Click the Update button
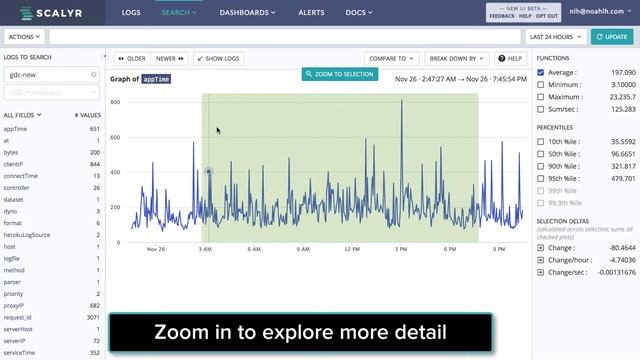The width and height of the screenshot is (640, 360). tap(612, 37)
